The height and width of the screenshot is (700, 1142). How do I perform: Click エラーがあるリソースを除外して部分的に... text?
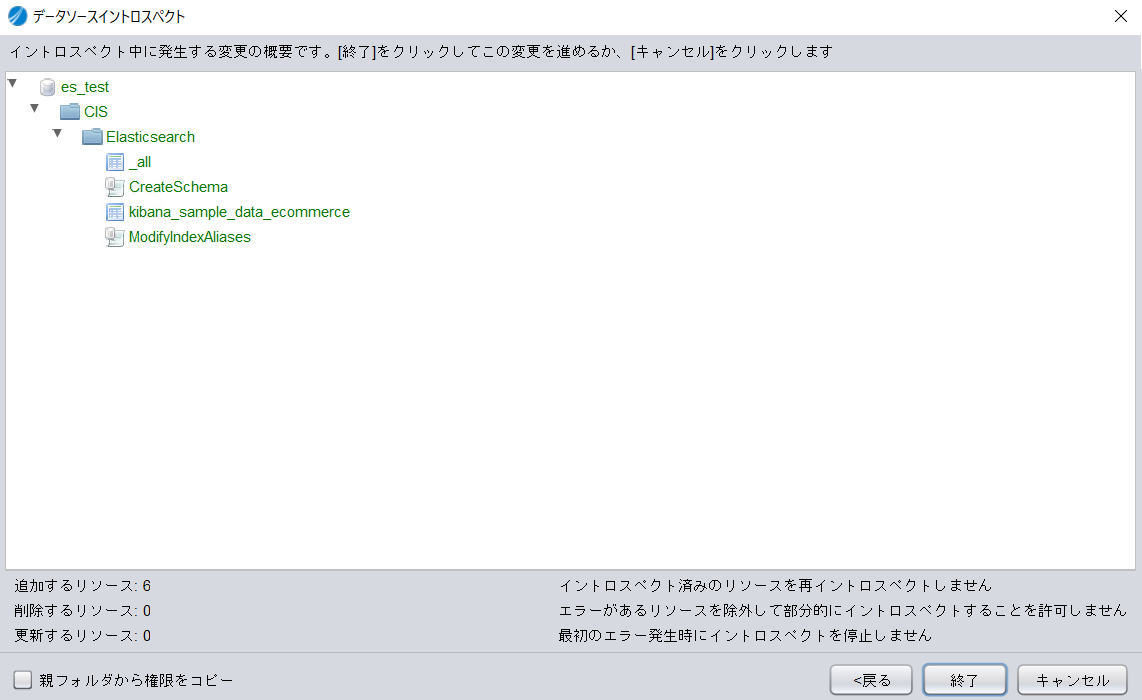(x=843, y=610)
